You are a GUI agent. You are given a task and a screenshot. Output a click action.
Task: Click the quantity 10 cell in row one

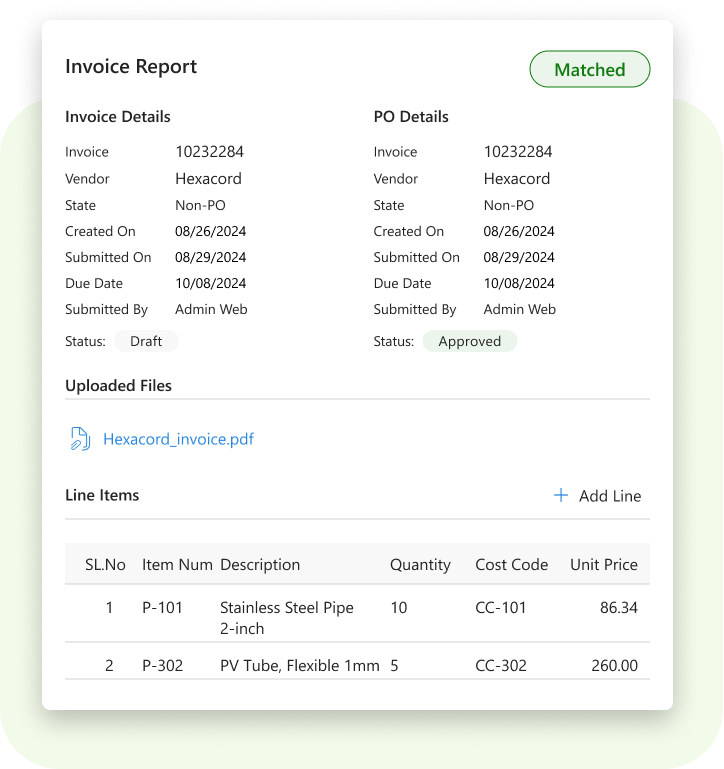click(399, 608)
